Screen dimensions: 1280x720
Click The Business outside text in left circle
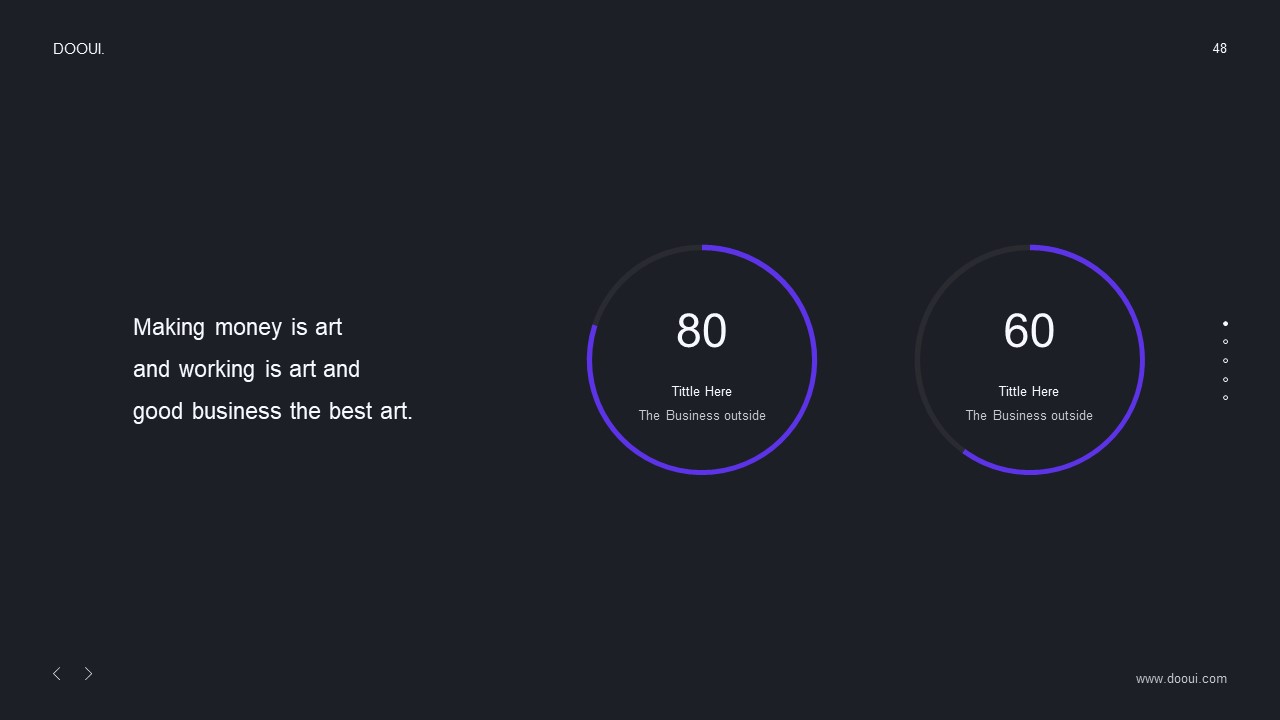point(702,416)
